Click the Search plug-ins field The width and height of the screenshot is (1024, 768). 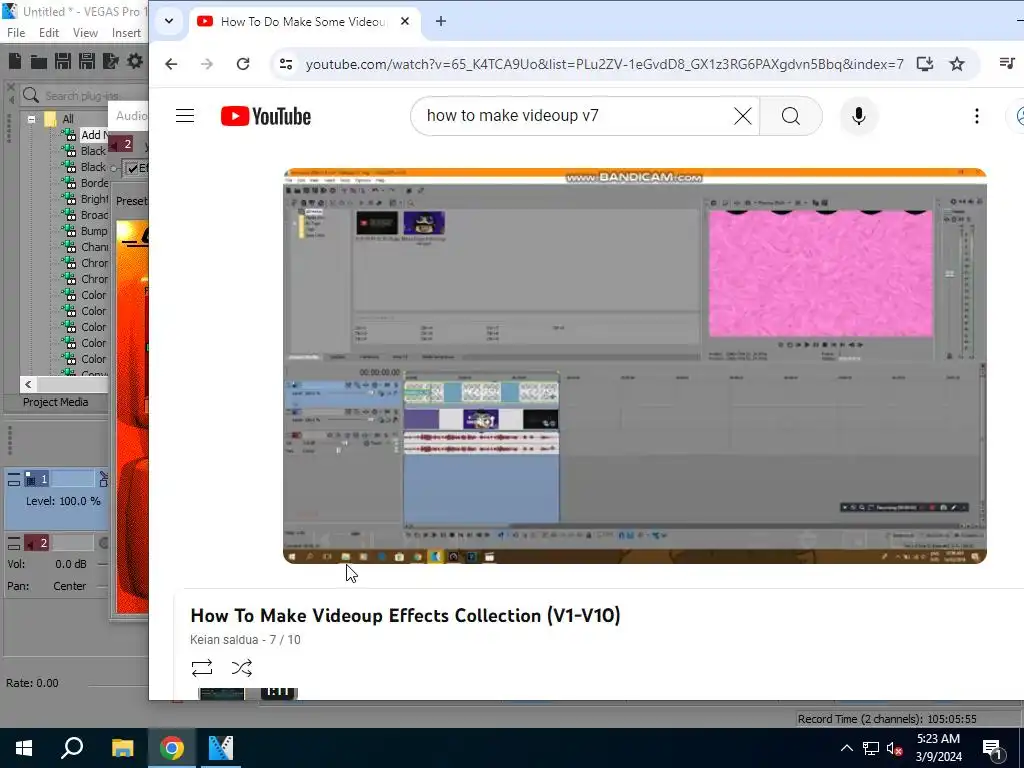pyautogui.click(x=95, y=95)
